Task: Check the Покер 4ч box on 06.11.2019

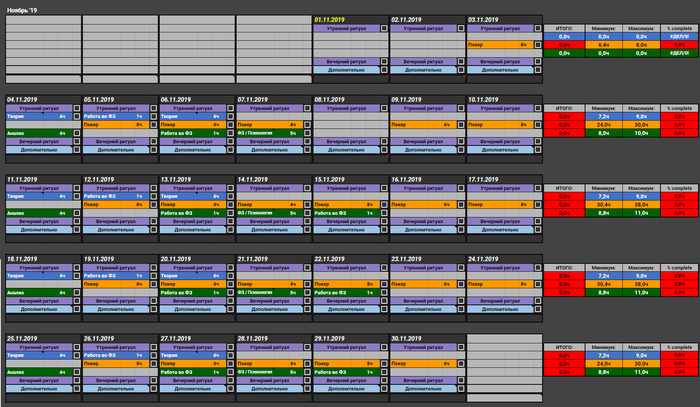Action: (230, 125)
